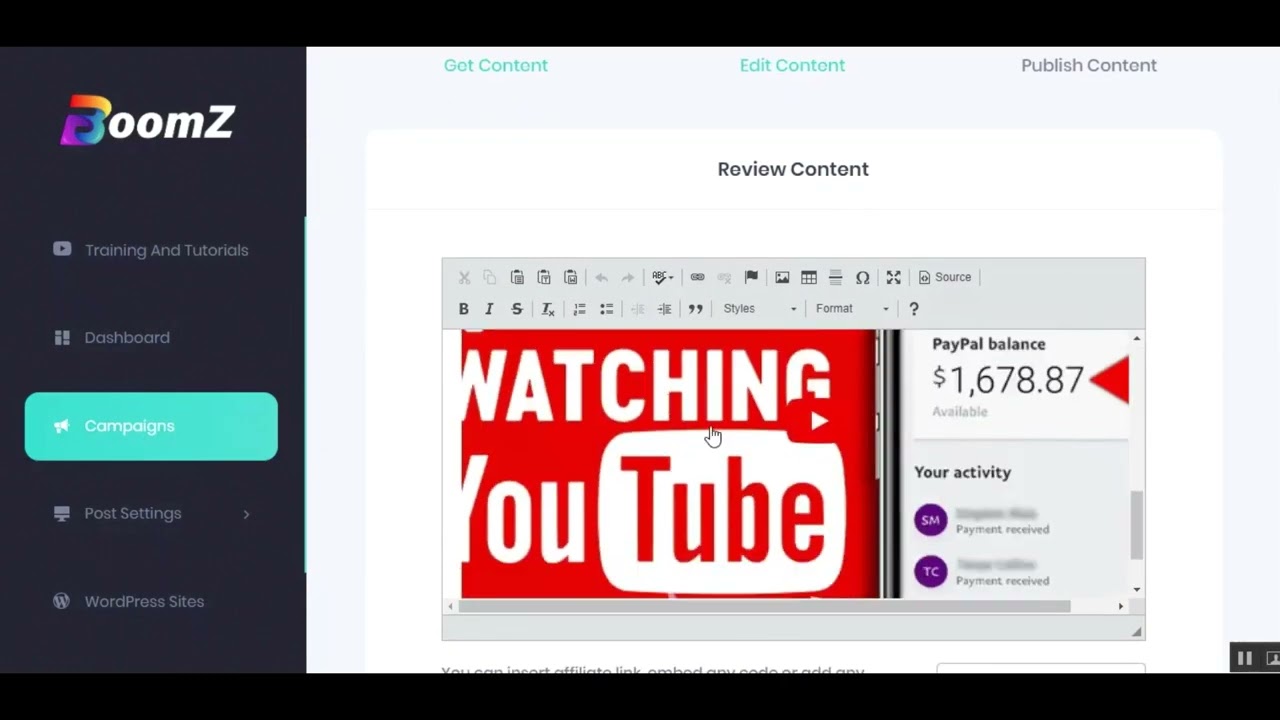Open the spell check ABC dropdown
Image resolution: width=1280 pixels, height=720 pixels.
[662, 277]
